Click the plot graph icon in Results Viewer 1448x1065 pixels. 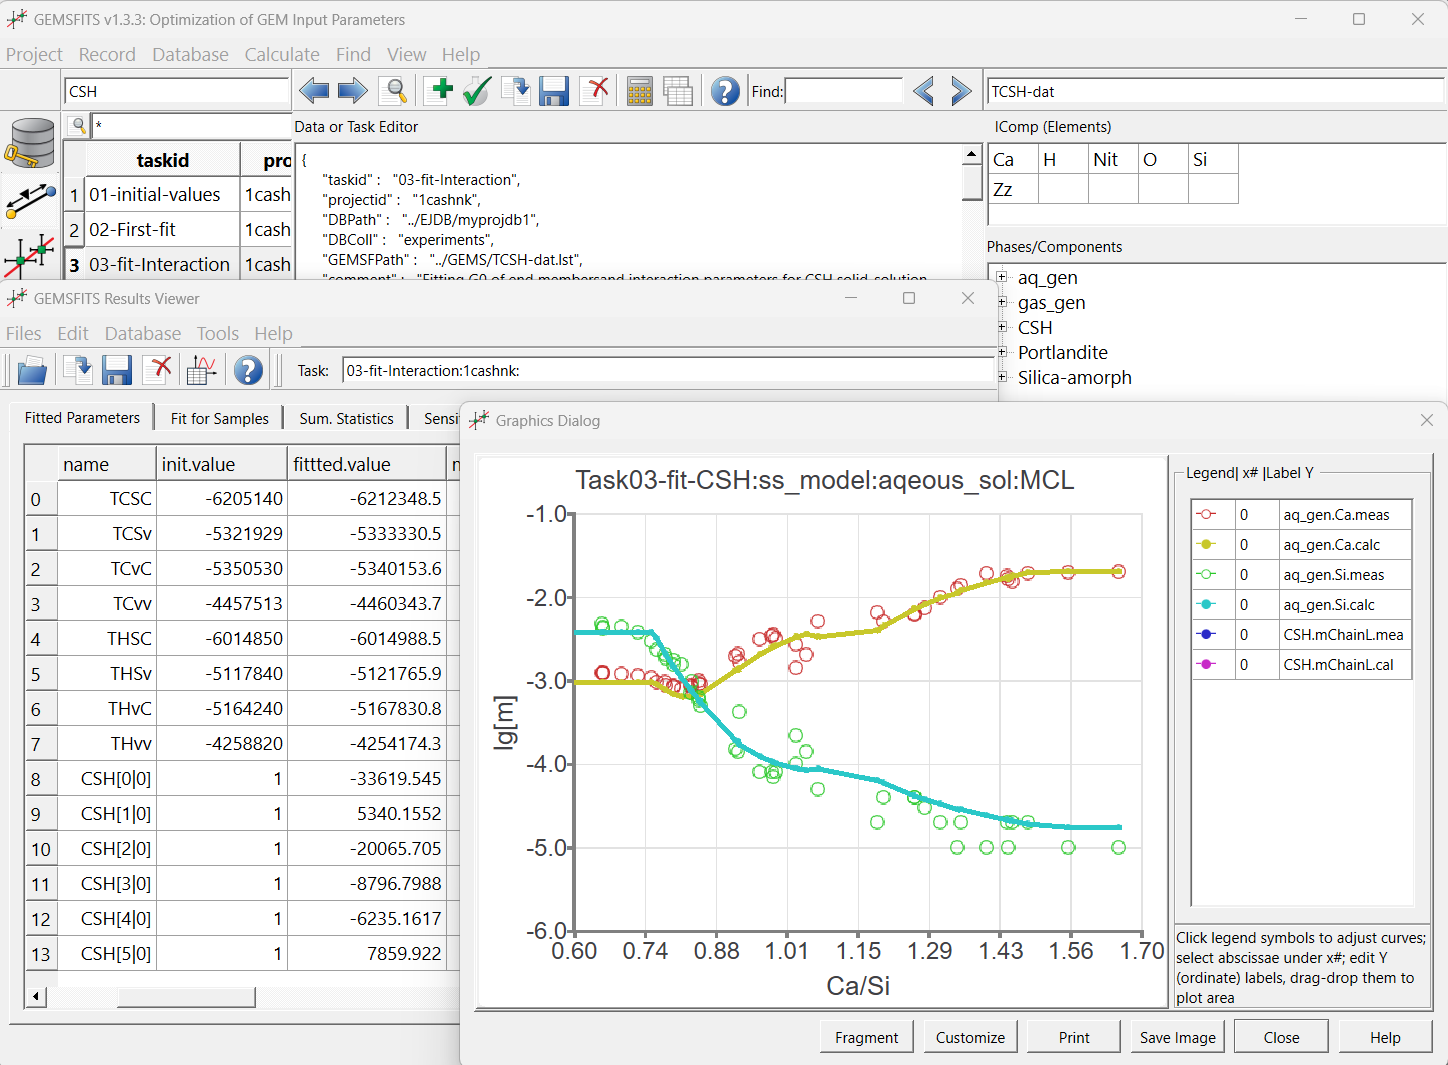click(201, 370)
